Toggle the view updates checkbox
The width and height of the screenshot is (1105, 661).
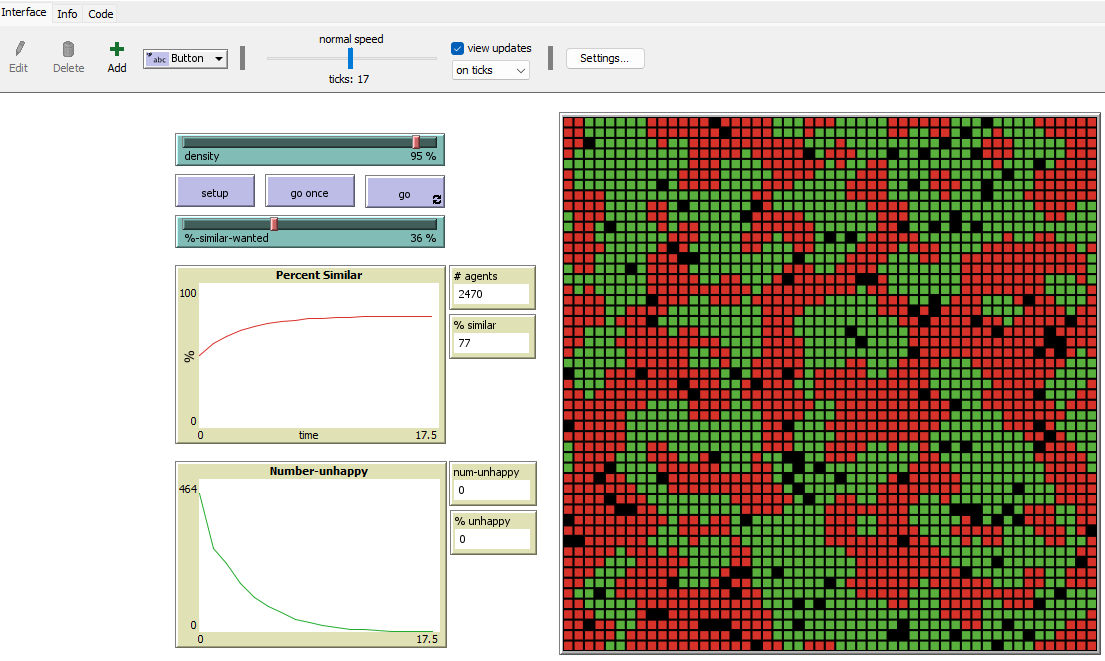(458, 48)
